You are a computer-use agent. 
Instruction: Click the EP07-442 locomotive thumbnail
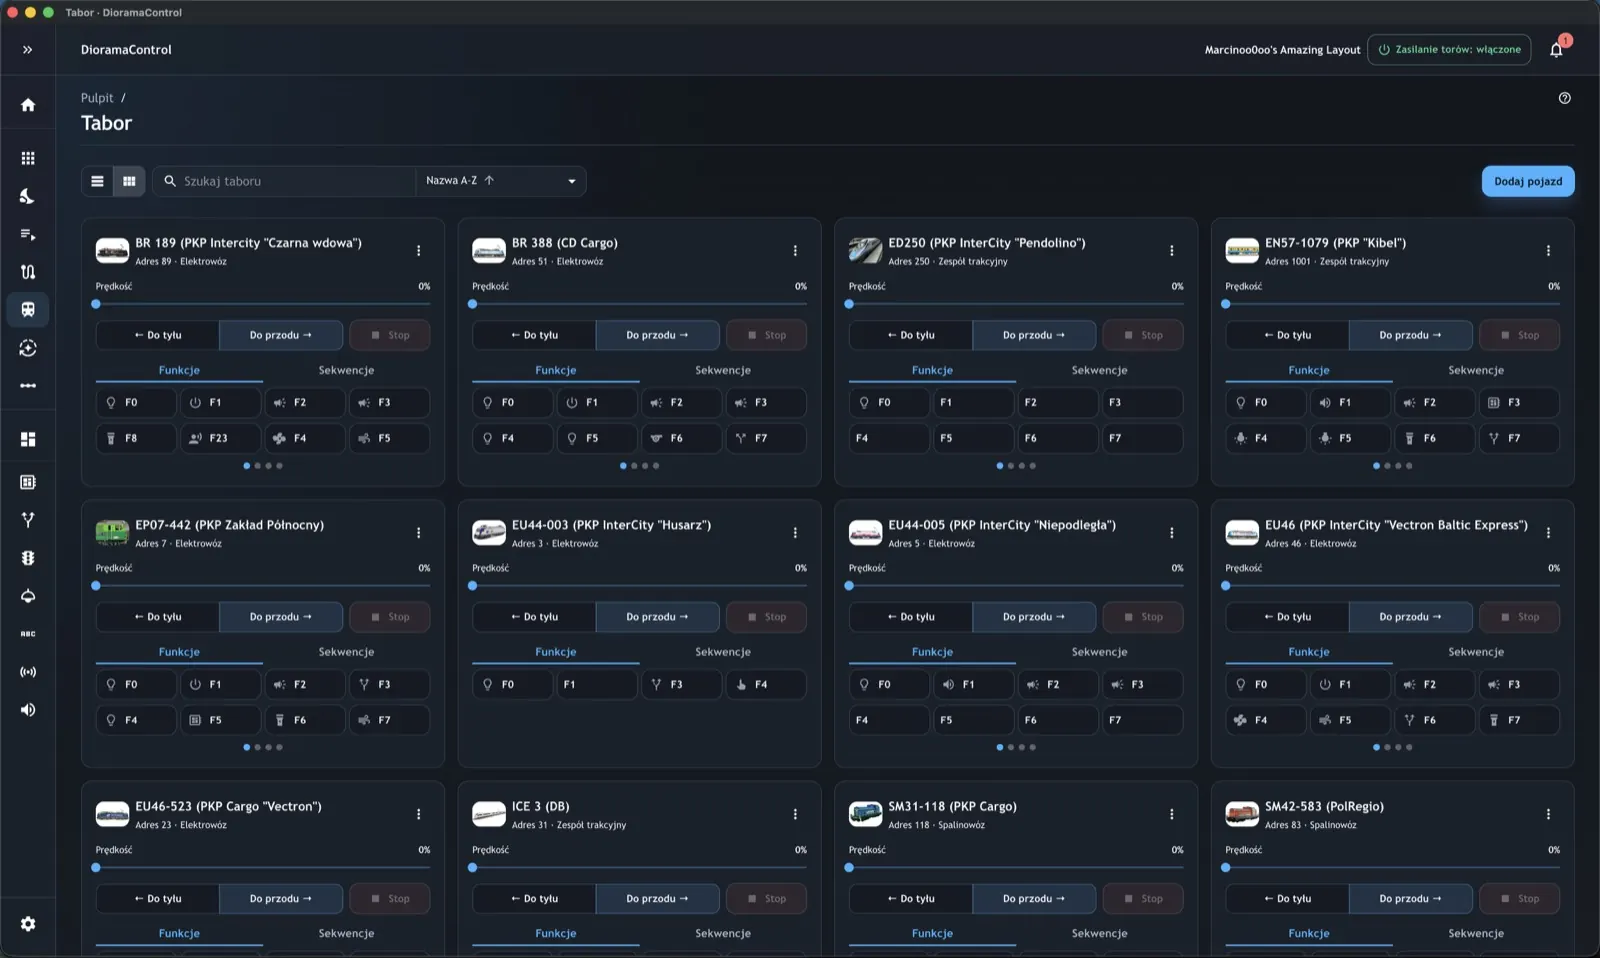pyautogui.click(x=112, y=532)
